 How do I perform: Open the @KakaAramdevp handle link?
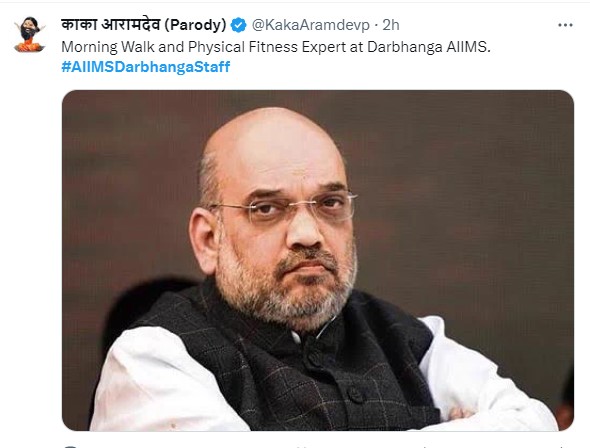click(310, 25)
